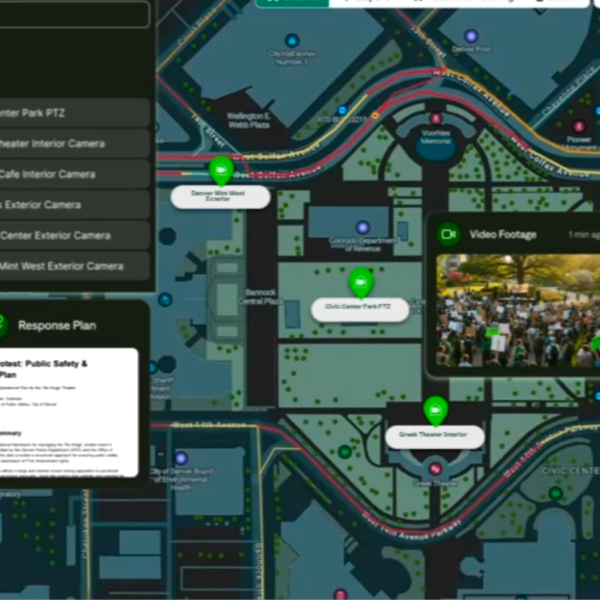This screenshot has width=600, height=600.
Task: Click the Colorado Department of Revenue marker
Action: (x=363, y=227)
